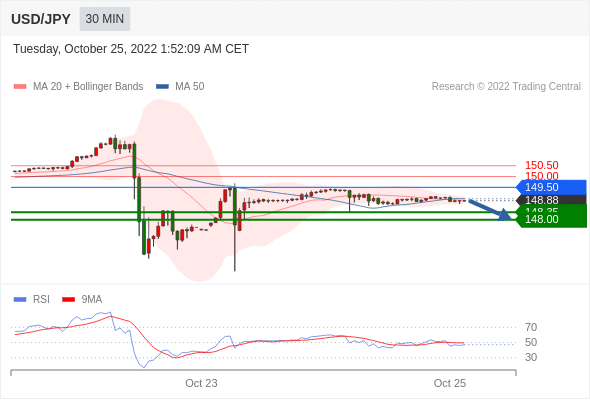The height and width of the screenshot is (400, 590).
Task: Toggle the MA 50 legend entry
Action: 180,86
